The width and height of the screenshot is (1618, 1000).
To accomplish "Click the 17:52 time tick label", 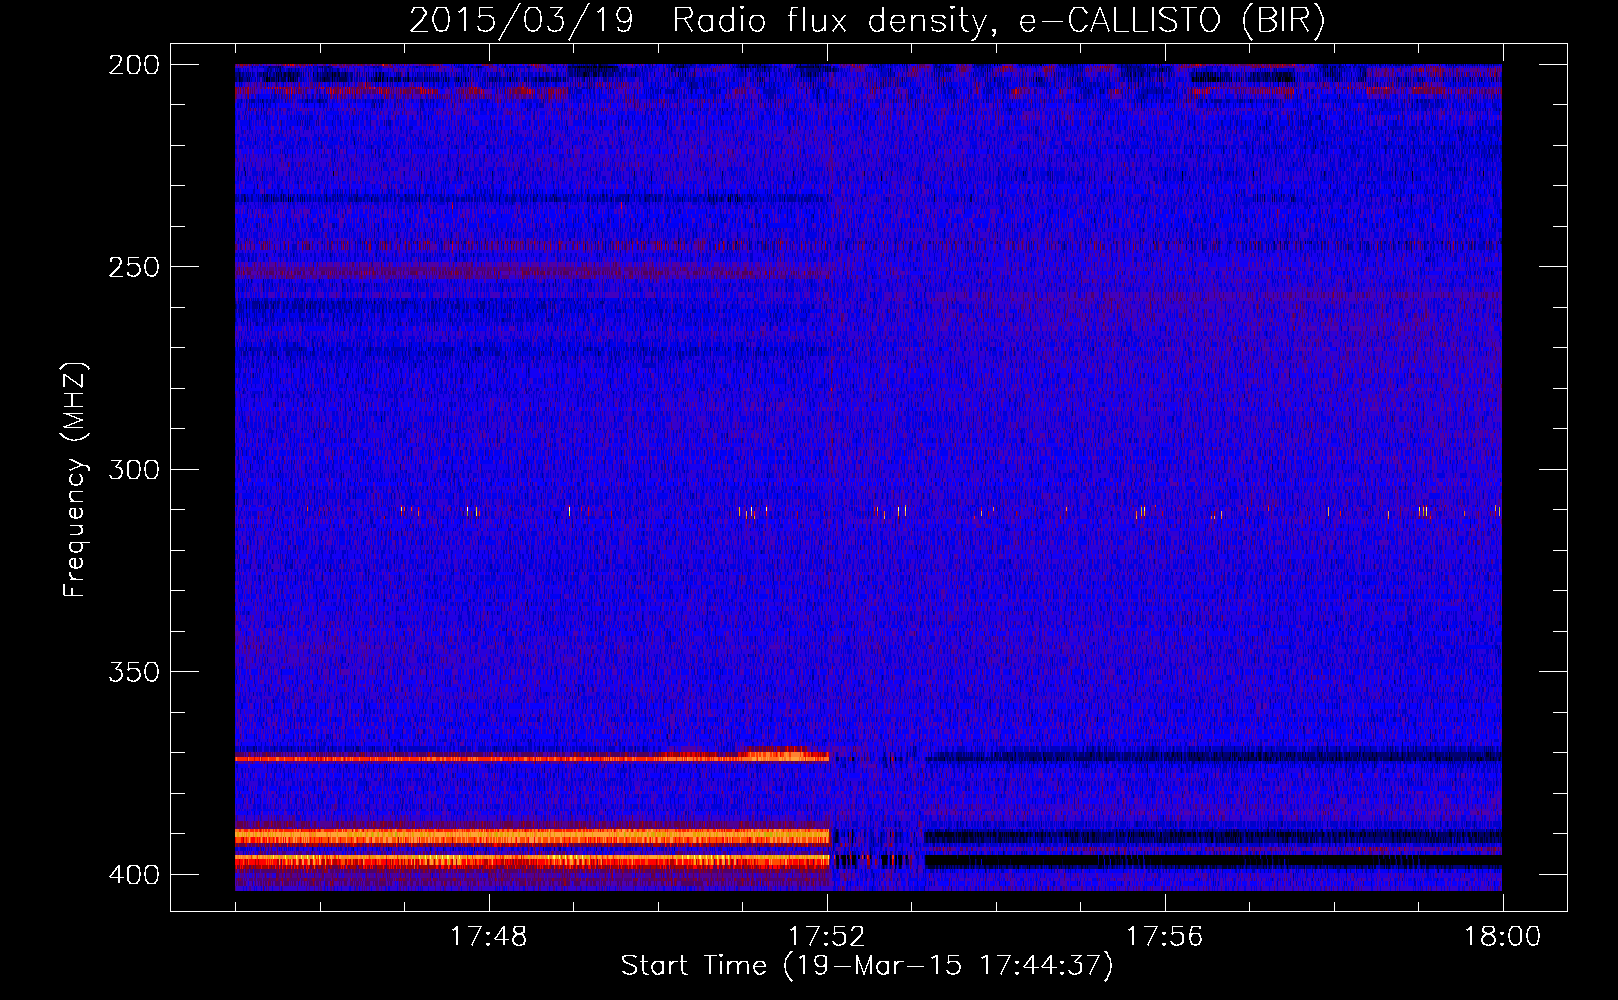I will coord(827,937).
